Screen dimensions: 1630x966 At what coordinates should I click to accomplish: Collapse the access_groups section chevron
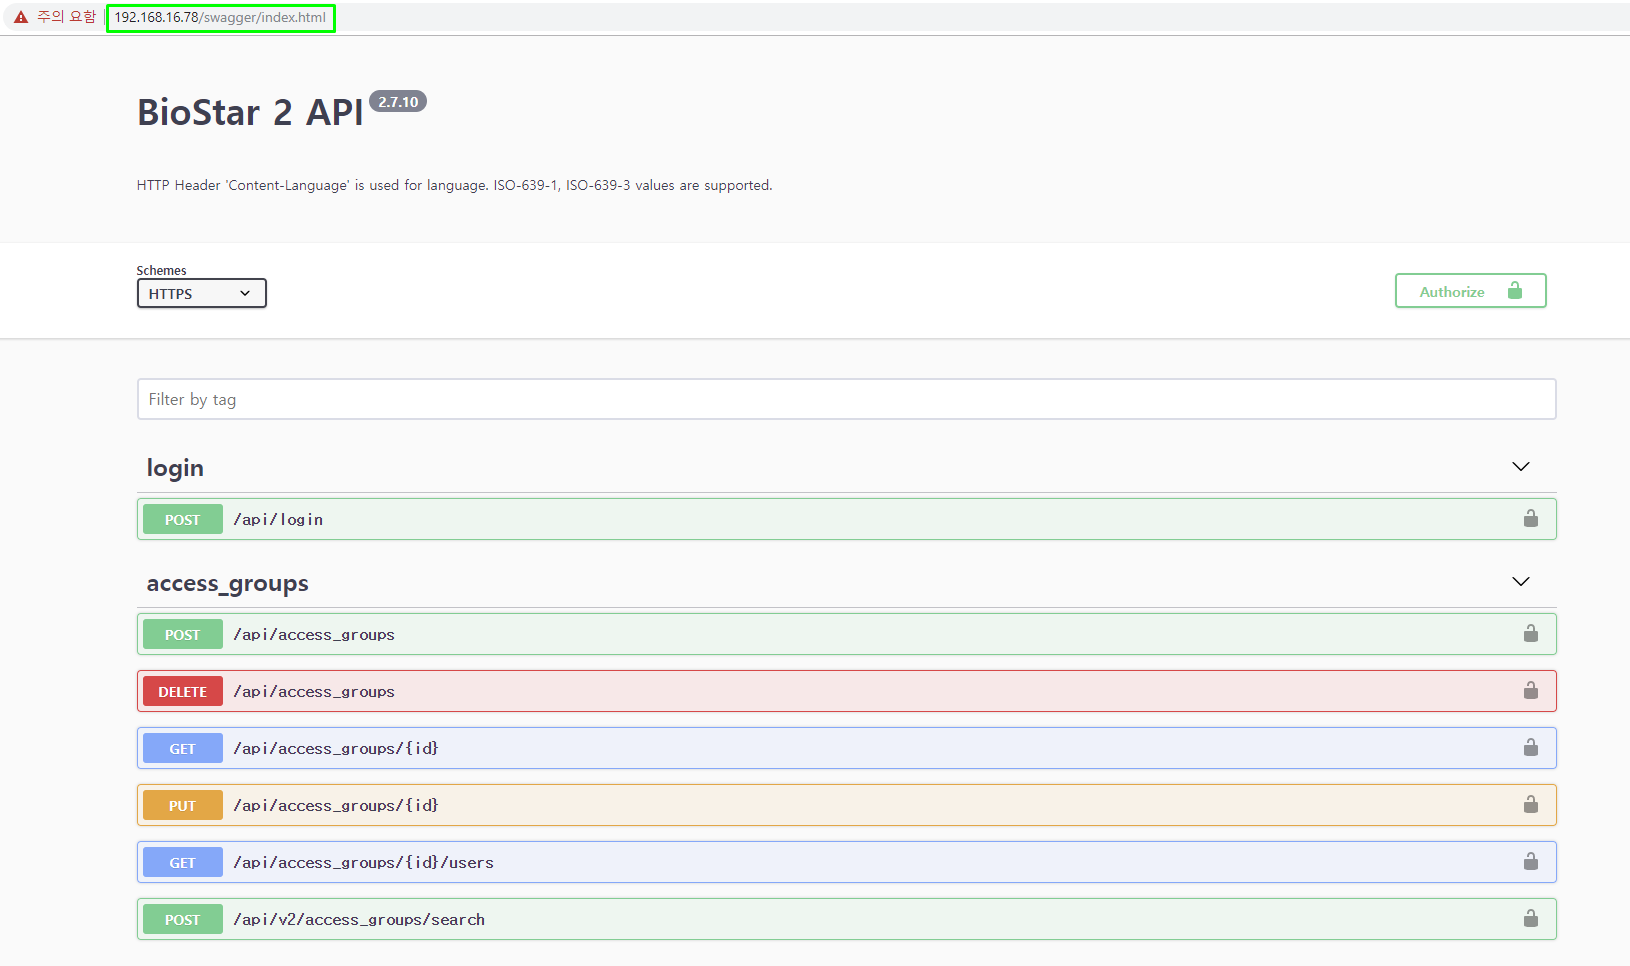(1520, 582)
